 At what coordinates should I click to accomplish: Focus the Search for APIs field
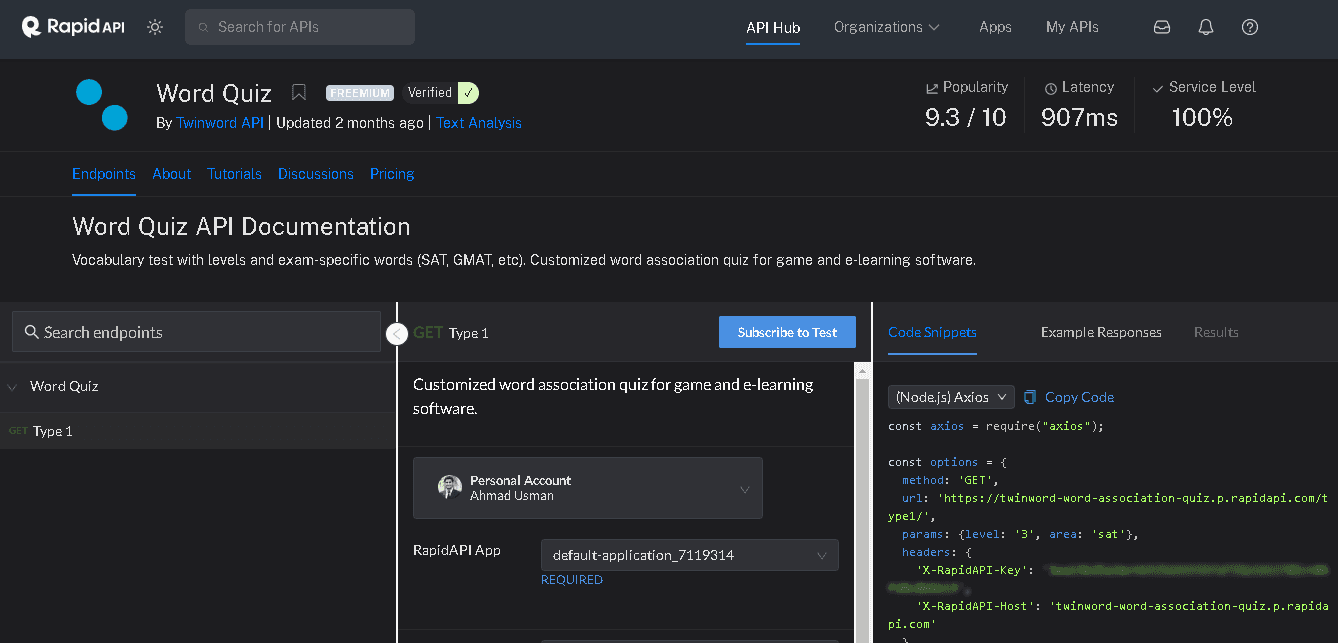(x=300, y=27)
